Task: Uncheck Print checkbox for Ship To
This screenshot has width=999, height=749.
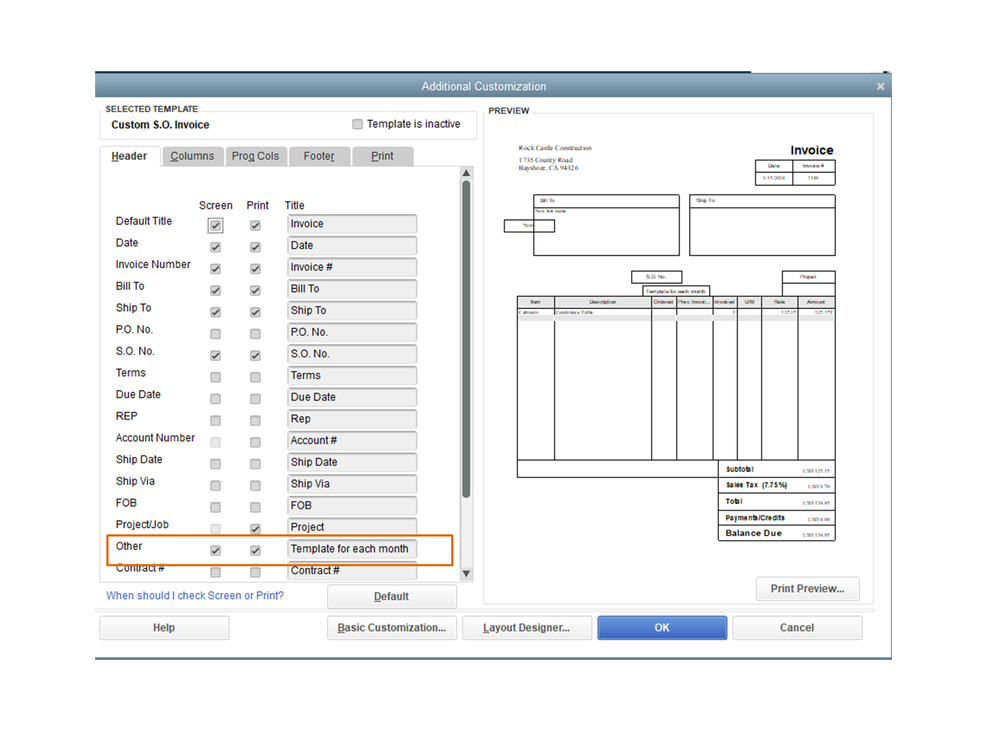Action: point(255,312)
